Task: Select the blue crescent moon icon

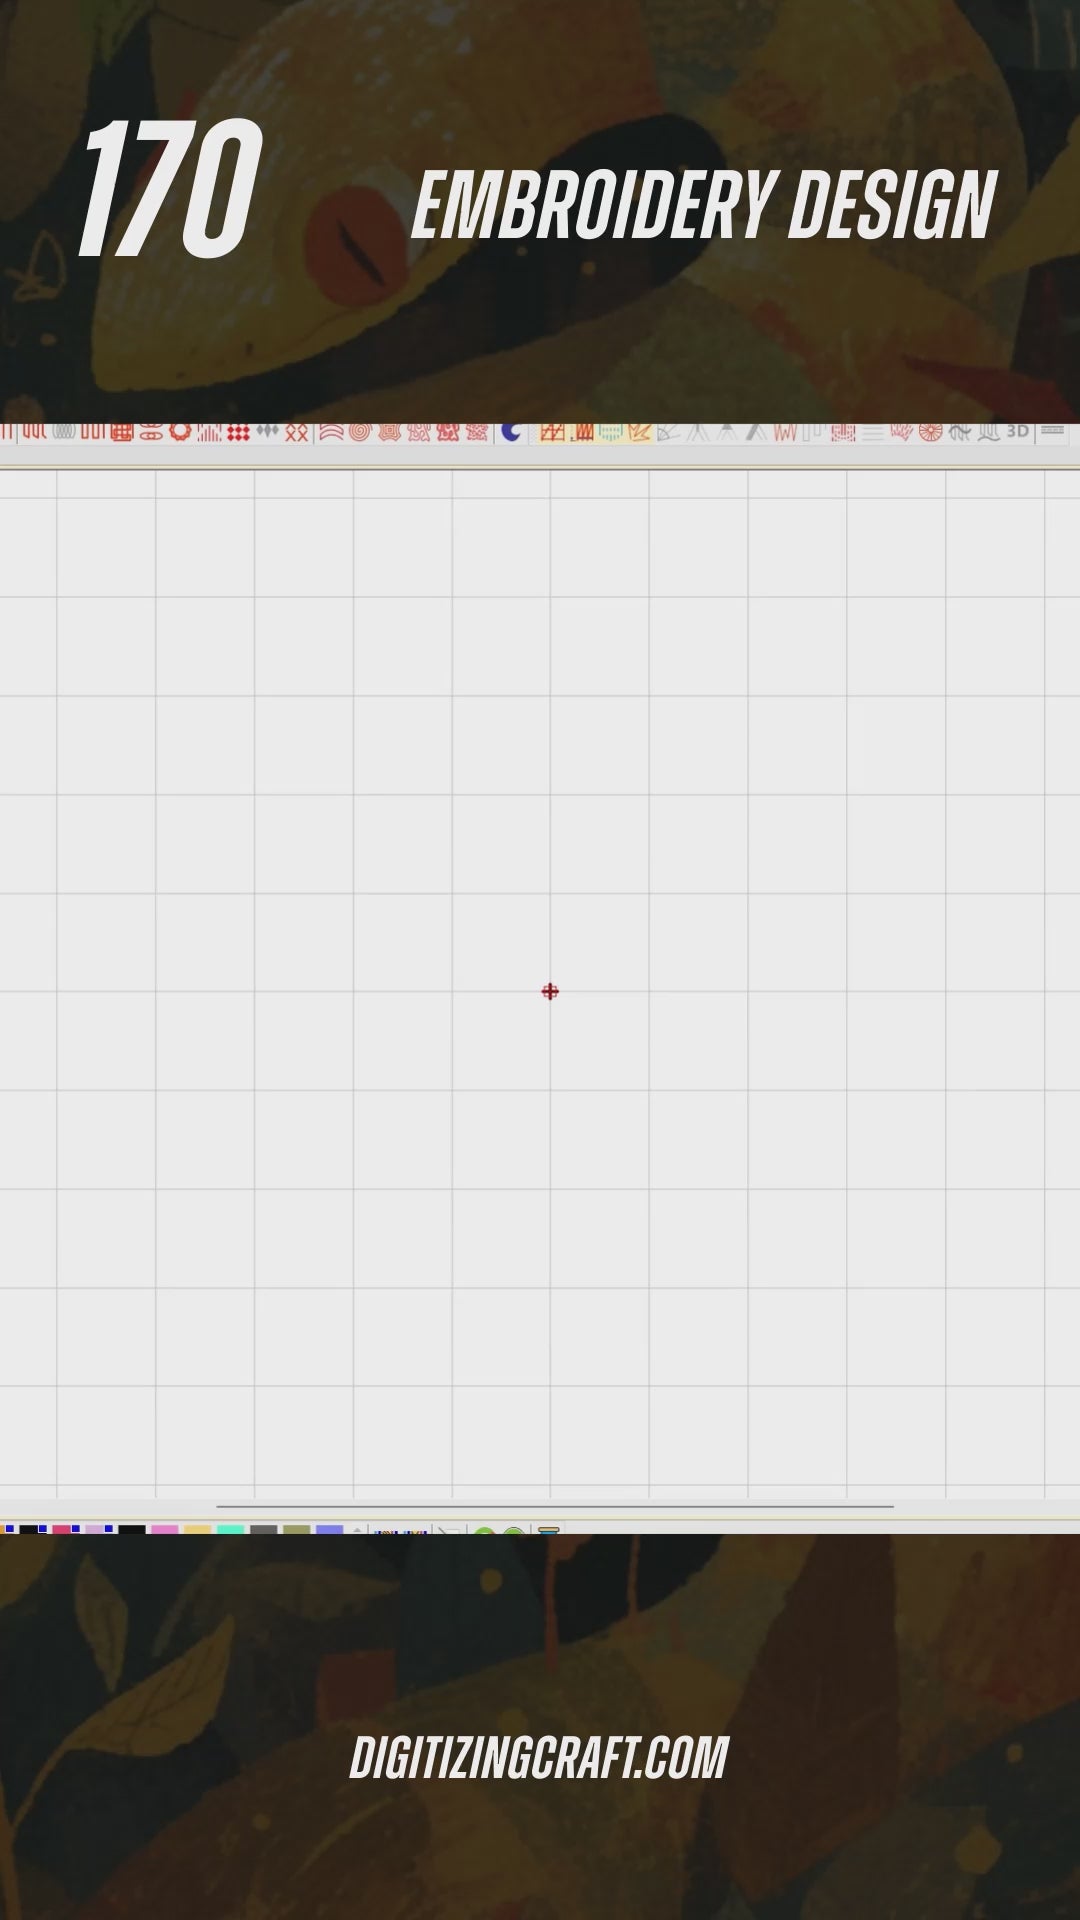Action: pos(511,432)
